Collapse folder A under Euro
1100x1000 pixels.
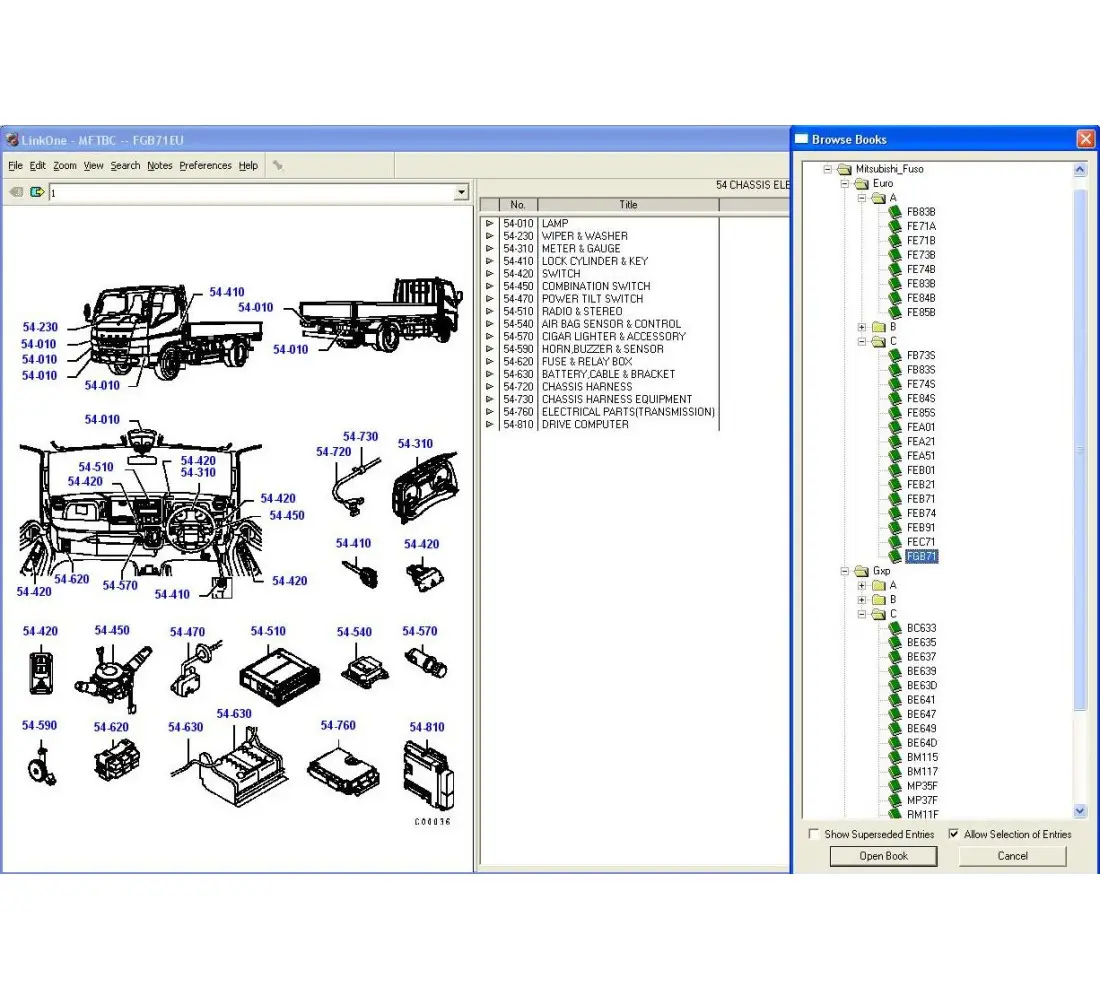861,198
